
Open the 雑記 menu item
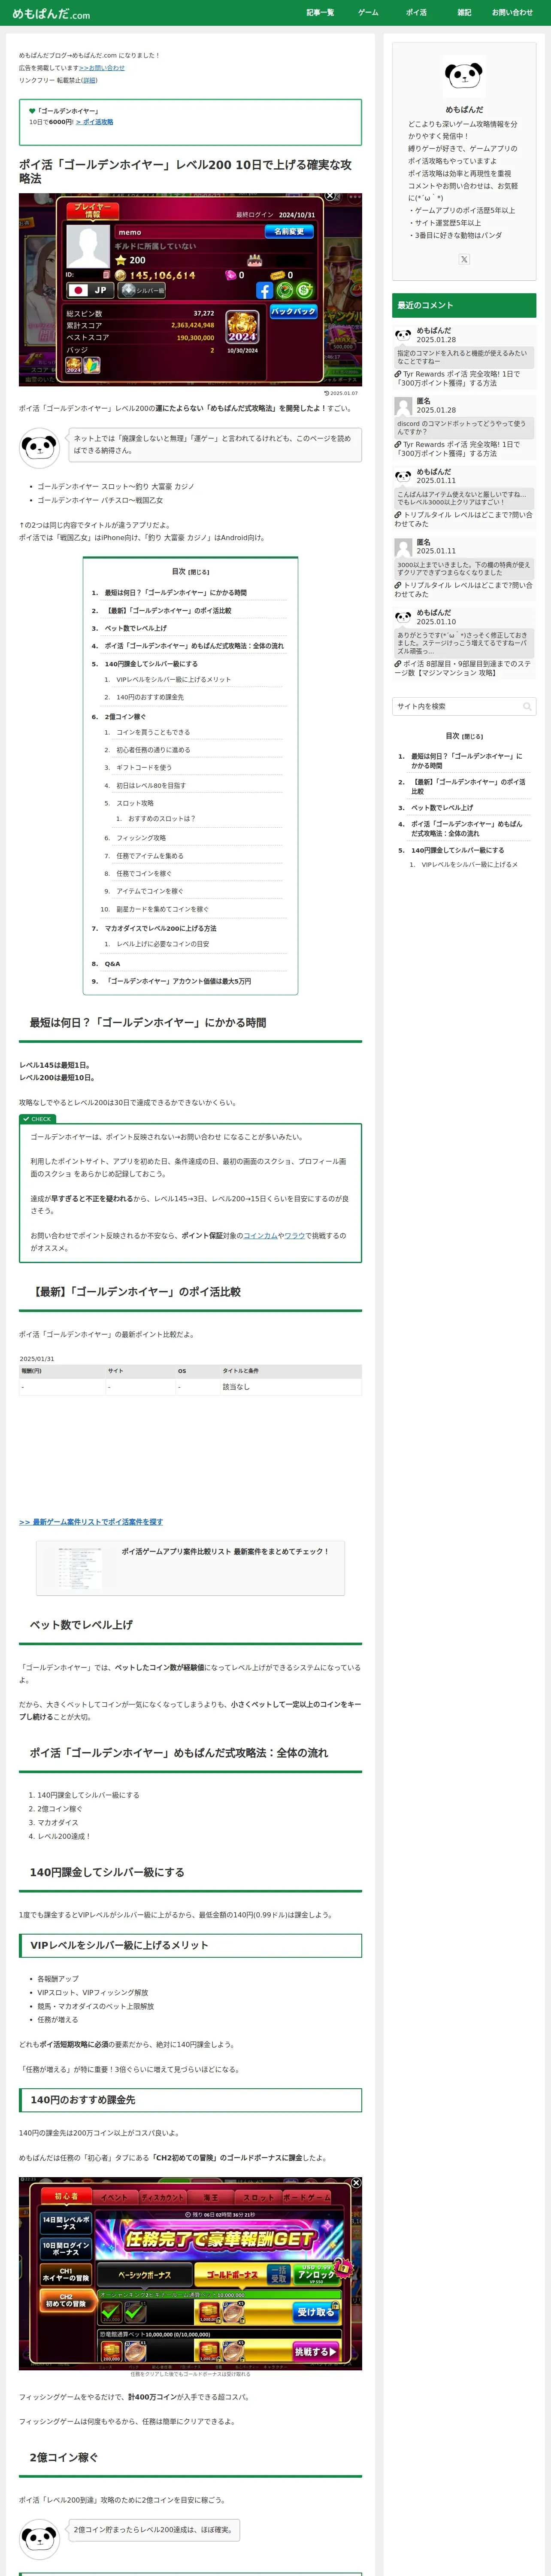tap(464, 13)
